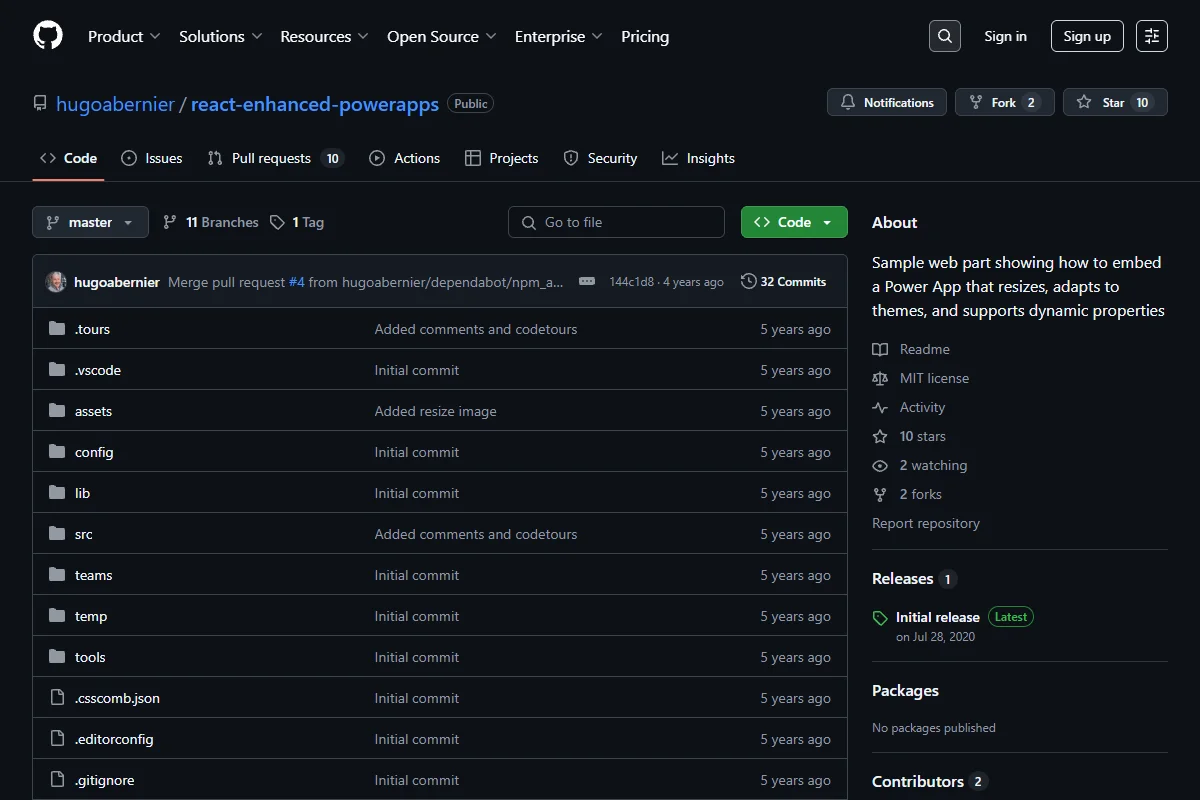Viewport: 1200px width, 800px height.
Task: Open GitHub homepage via Octocat logo
Action: tap(48, 36)
